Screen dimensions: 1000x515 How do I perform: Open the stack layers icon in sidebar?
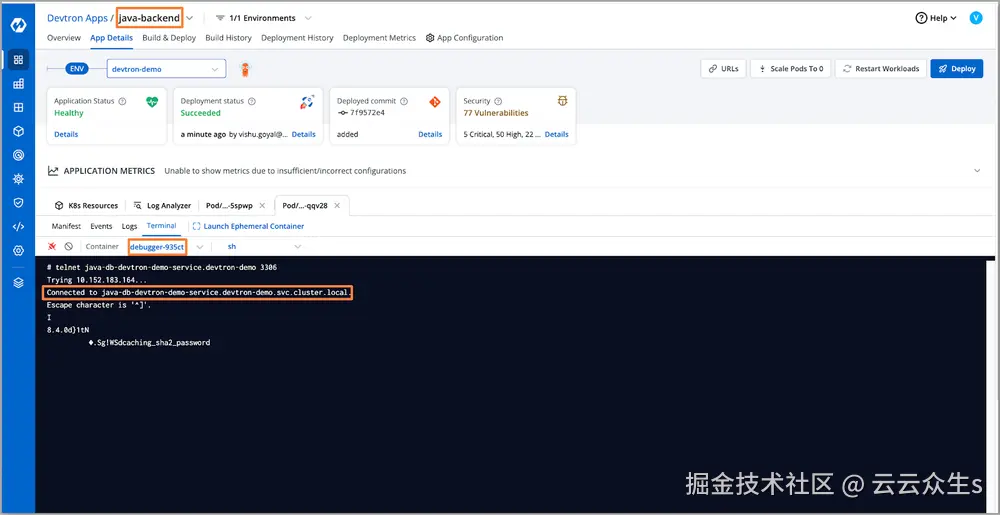18,282
